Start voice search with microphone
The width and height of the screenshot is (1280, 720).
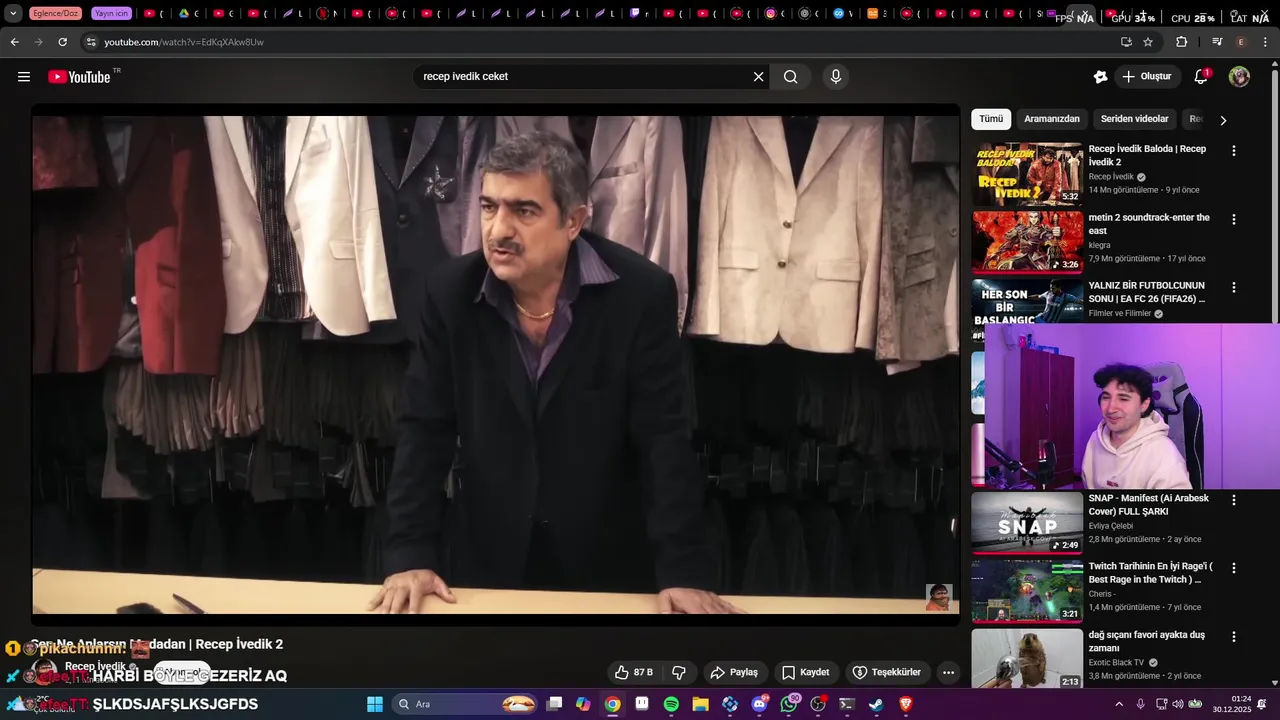coord(836,77)
